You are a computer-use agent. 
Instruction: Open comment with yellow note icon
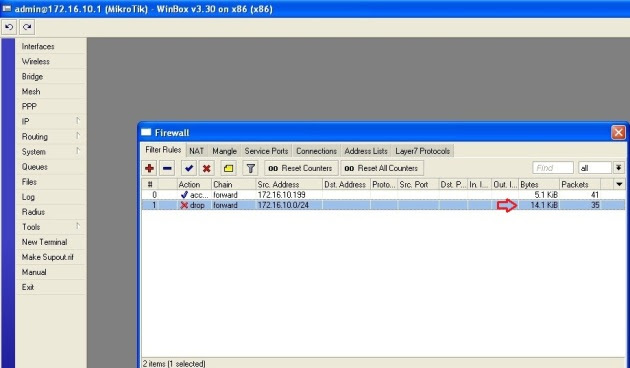tap(228, 168)
